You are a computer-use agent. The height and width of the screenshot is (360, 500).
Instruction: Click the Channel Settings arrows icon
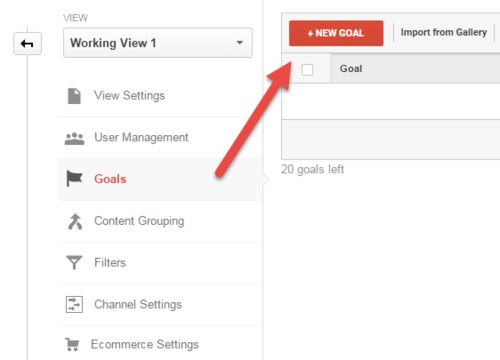pos(74,304)
